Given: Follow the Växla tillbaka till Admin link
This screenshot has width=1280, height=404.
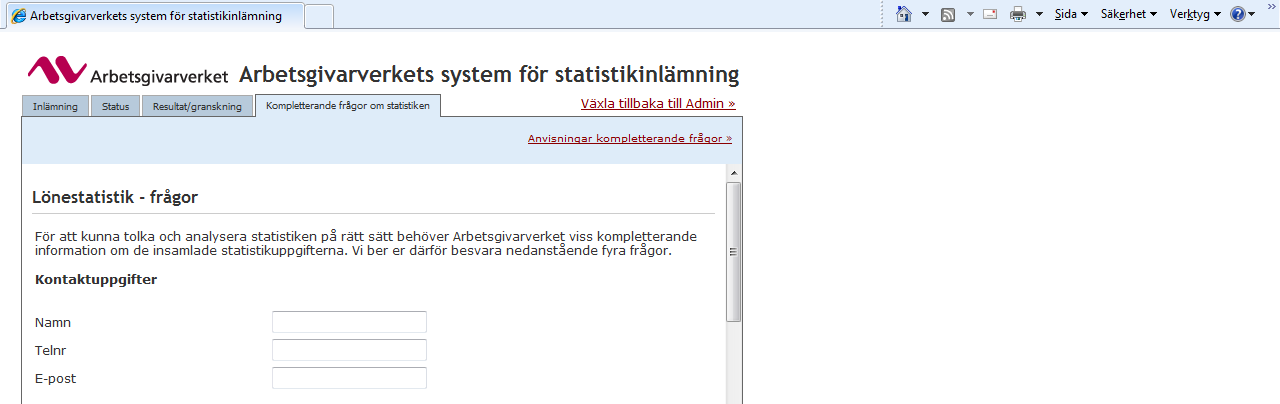Looking at the screenshot, I should tap(658, 103).
